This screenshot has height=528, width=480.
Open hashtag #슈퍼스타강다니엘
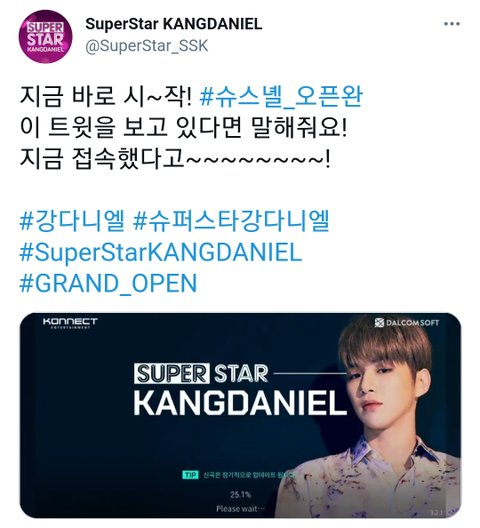231,221
